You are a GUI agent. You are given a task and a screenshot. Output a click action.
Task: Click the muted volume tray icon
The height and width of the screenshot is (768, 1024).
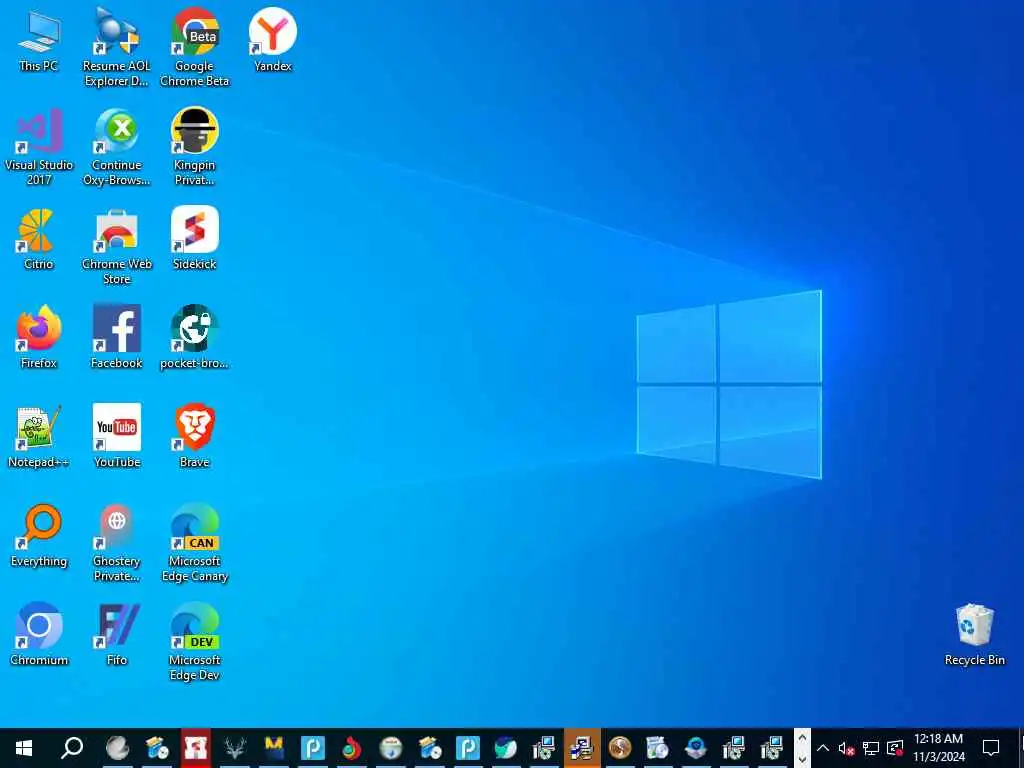[846, 748]
